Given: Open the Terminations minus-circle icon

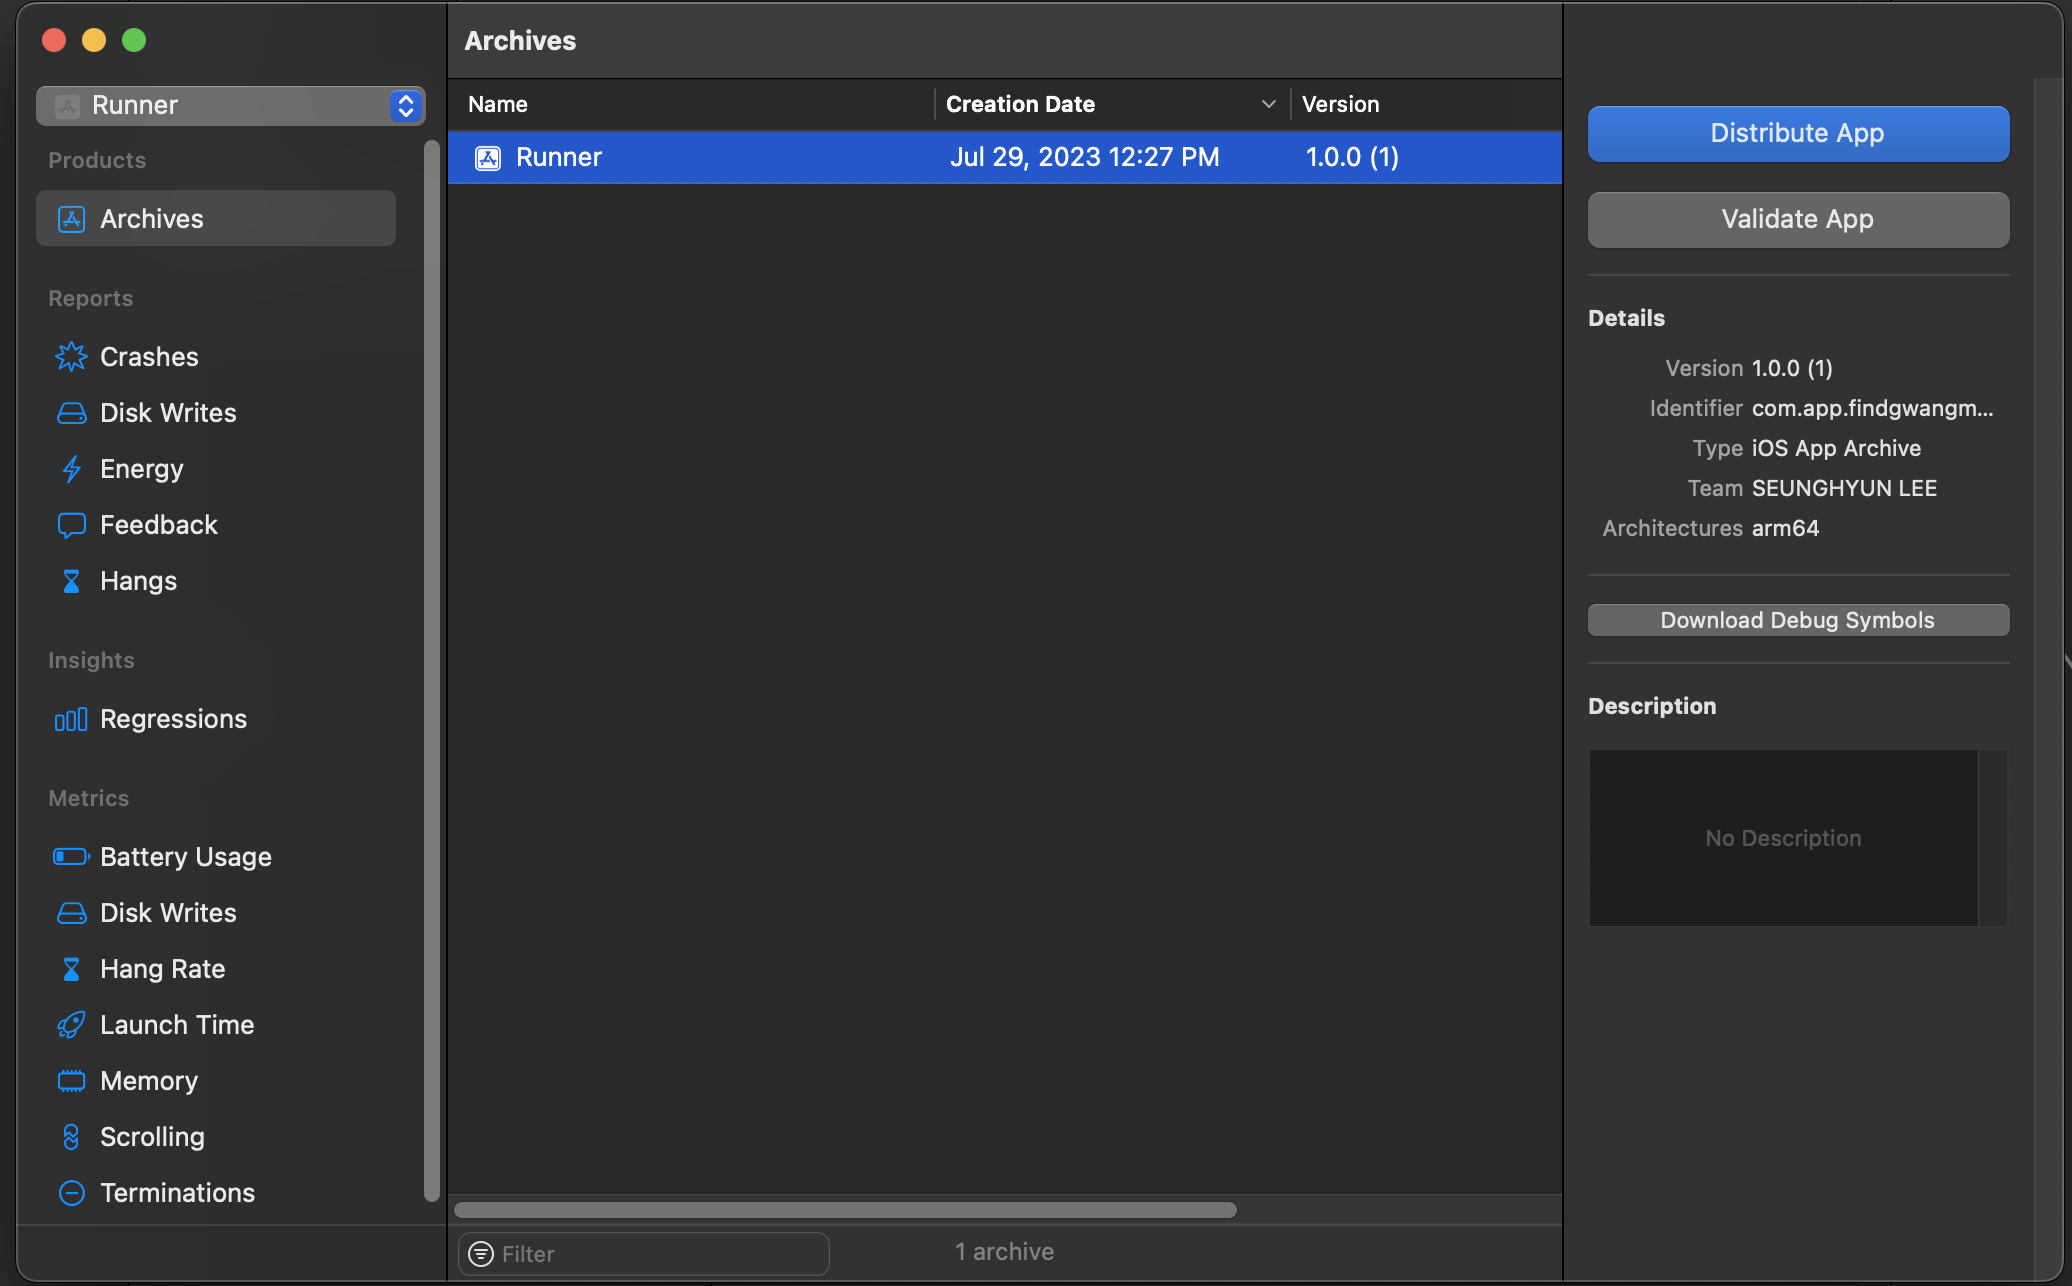Looking at the screenshot, I should 71,1193.
